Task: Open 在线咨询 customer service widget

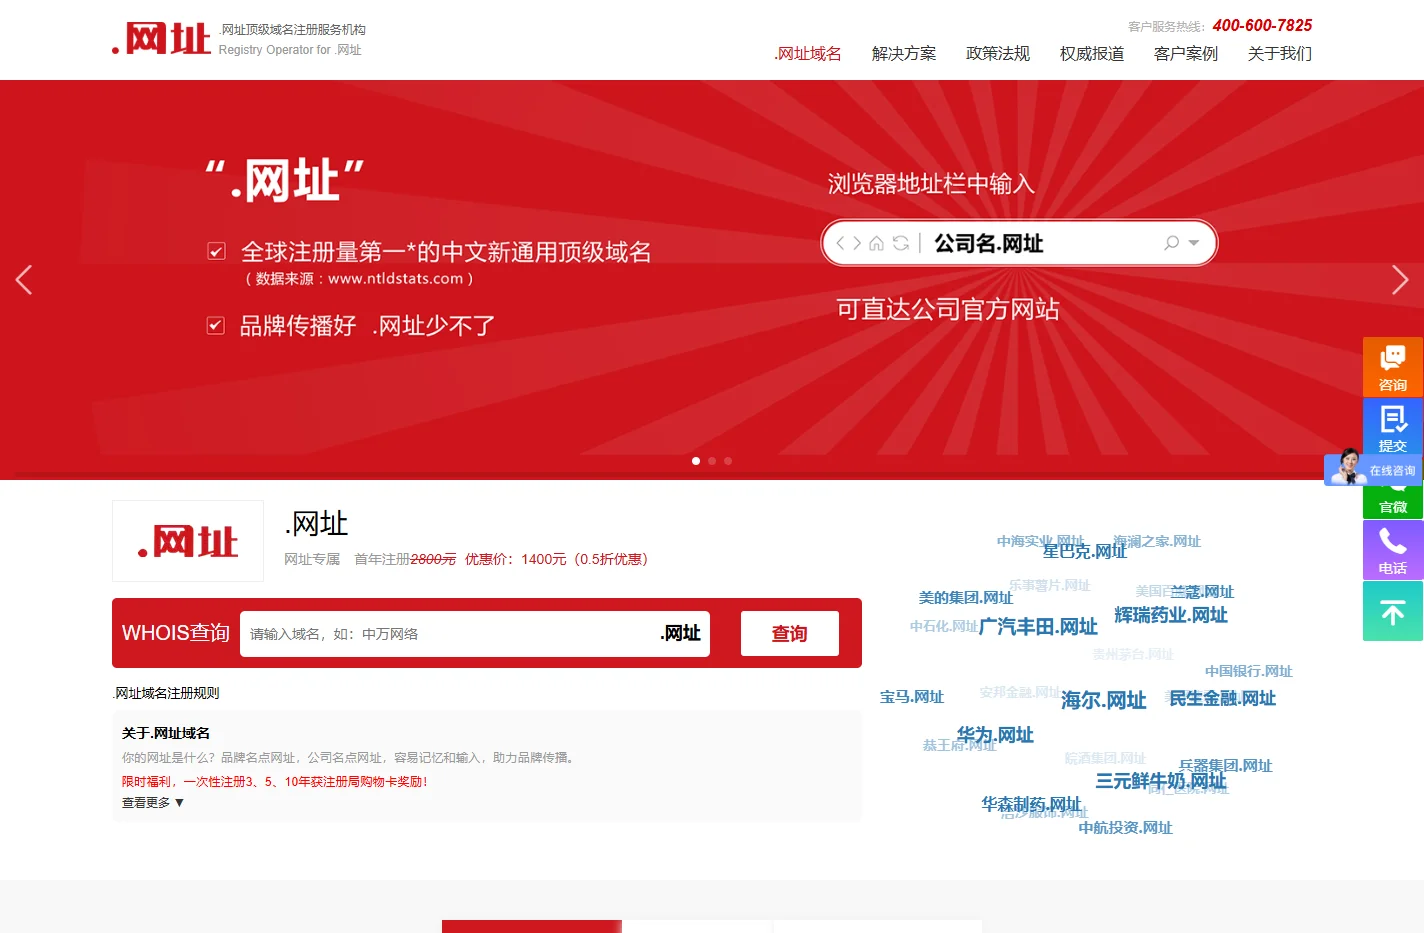Action: [1373, 468]
